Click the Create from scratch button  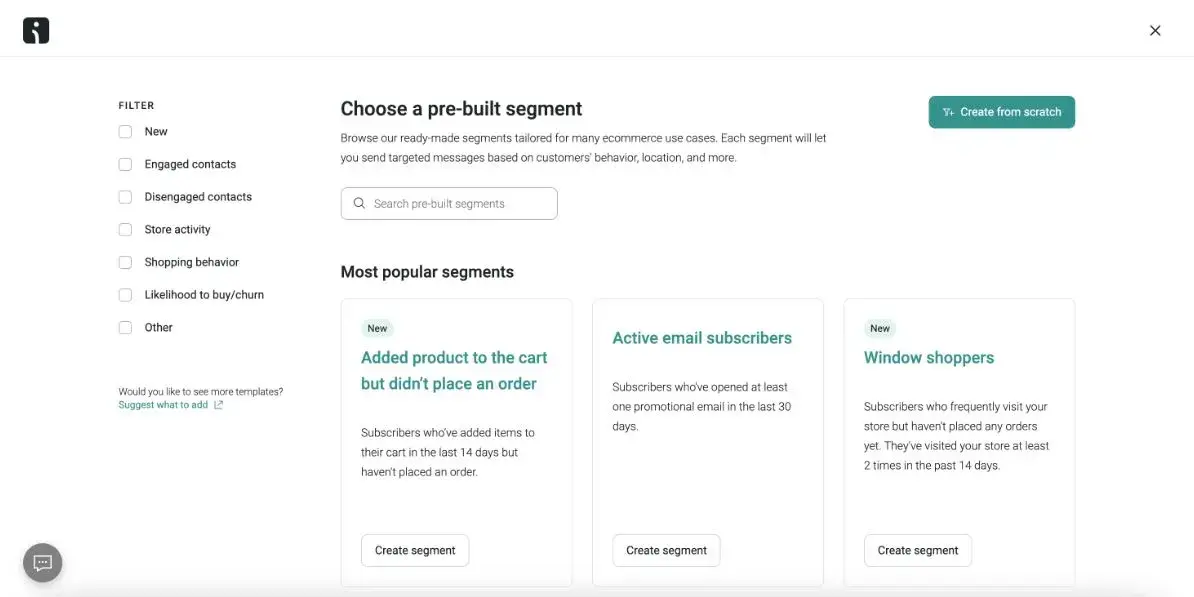(1001, 112)
